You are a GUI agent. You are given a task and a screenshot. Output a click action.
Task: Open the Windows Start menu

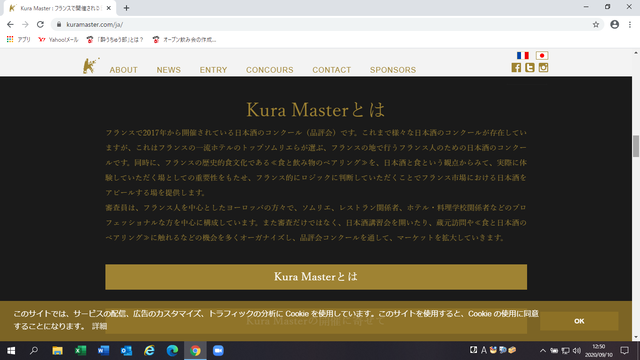click(11, 351)
